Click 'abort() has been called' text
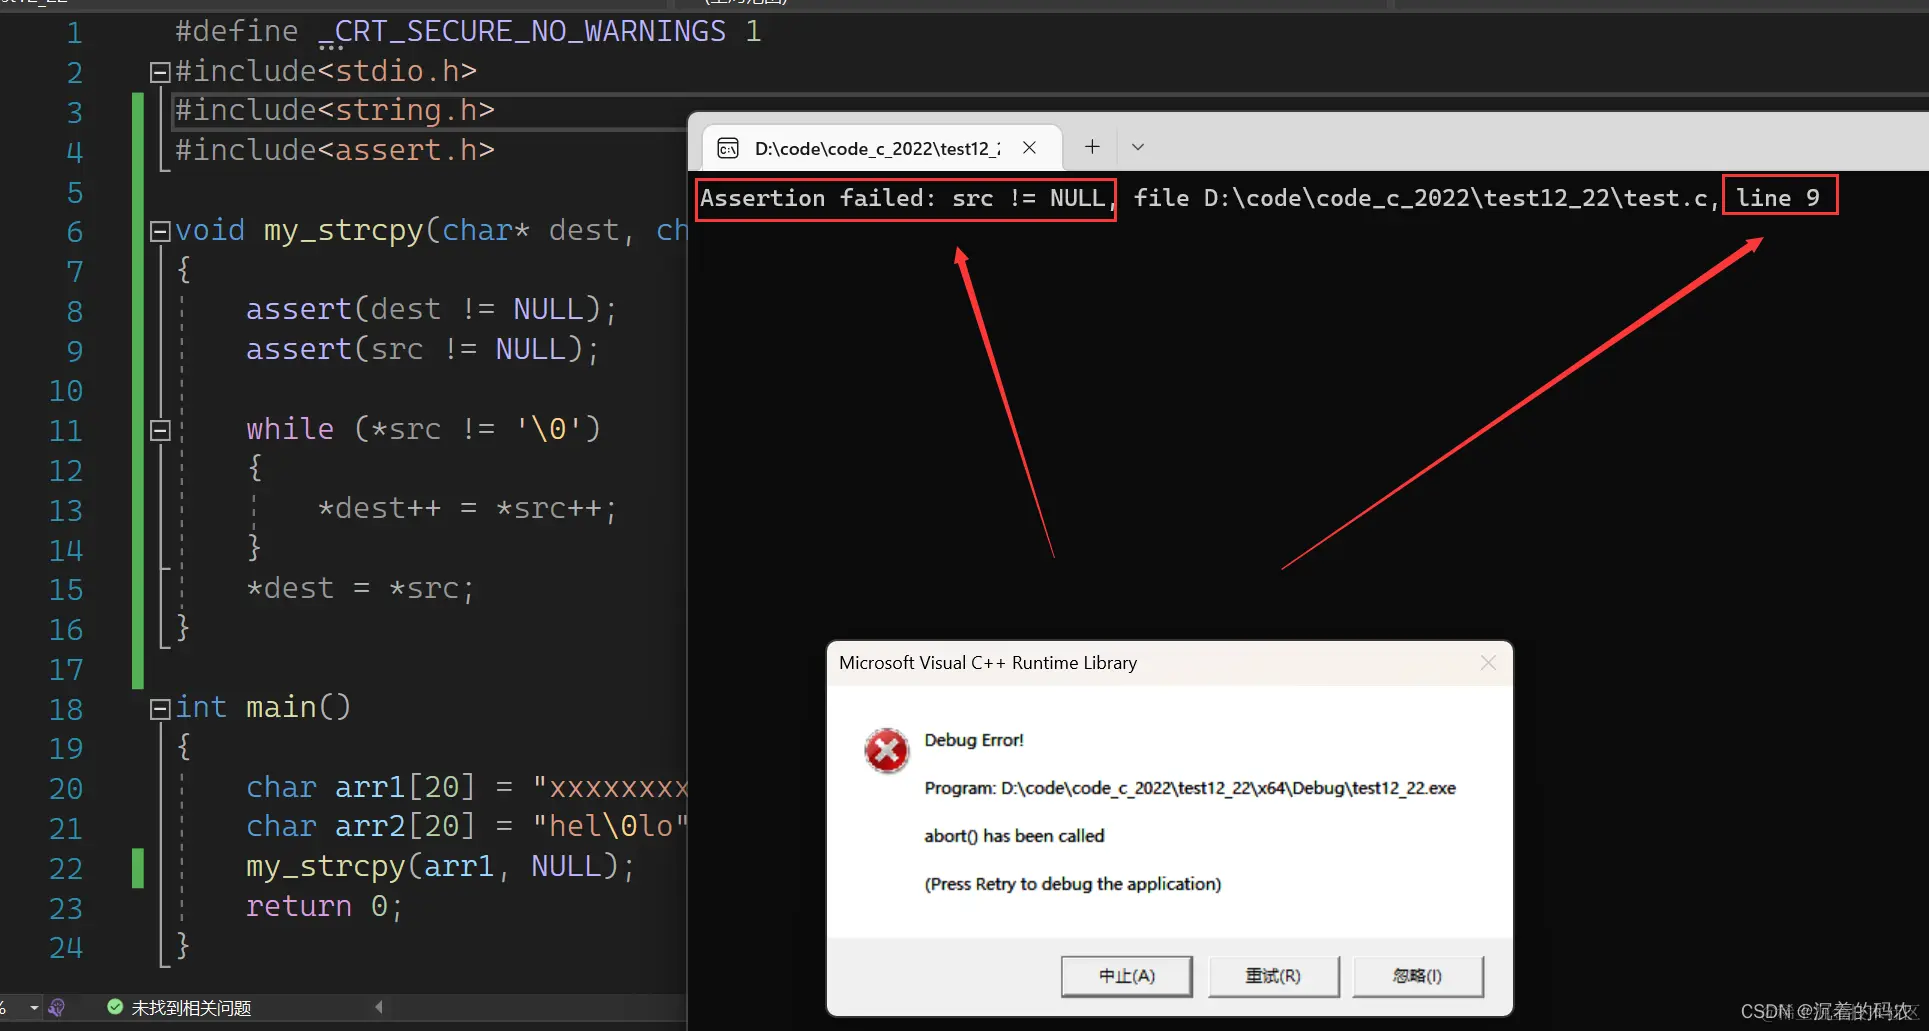Screen dimensions: 1929x1031 click(x=1014, y=836)
